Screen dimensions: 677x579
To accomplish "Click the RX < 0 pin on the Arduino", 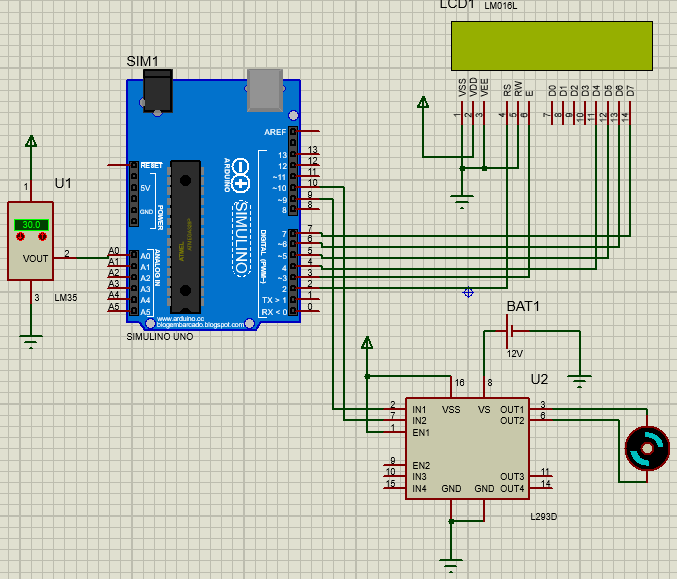I will point(293,311).
